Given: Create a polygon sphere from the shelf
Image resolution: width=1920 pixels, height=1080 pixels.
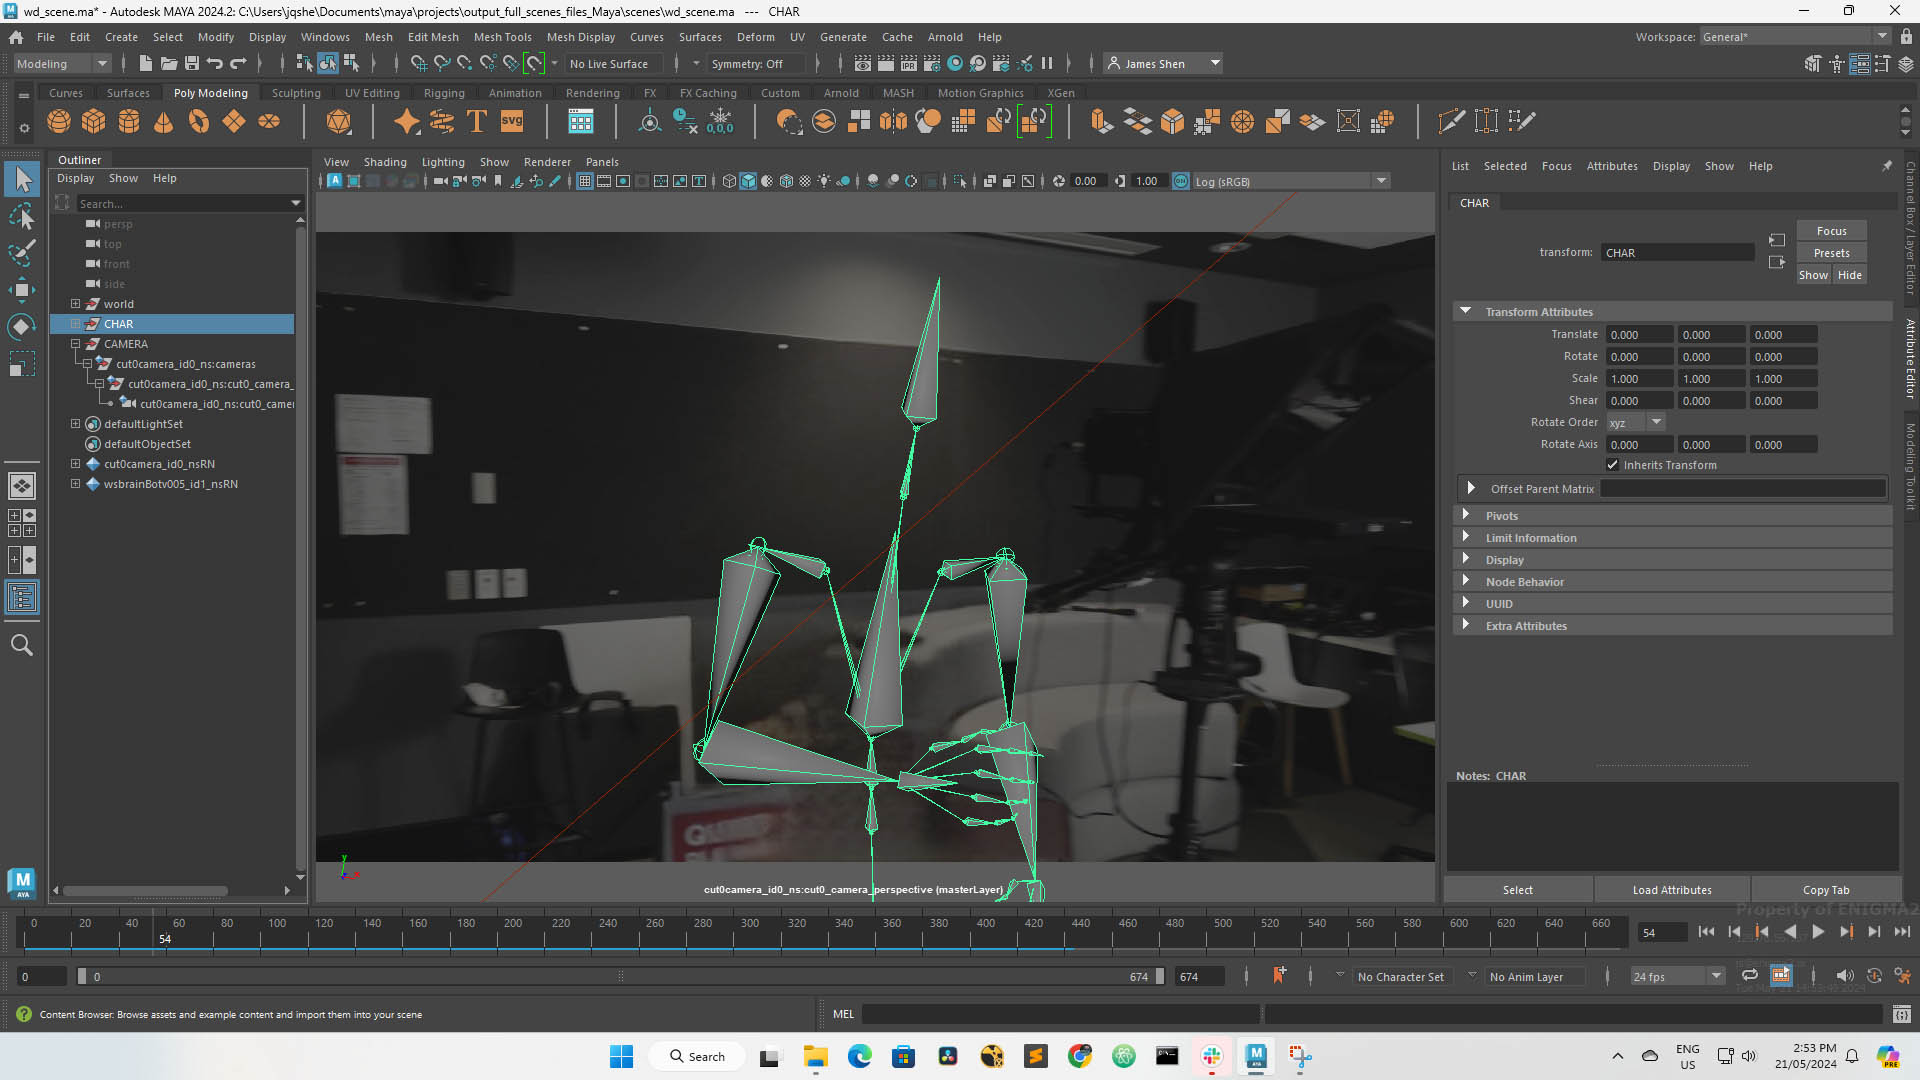Looking at the screenshot, I should 59,121.
